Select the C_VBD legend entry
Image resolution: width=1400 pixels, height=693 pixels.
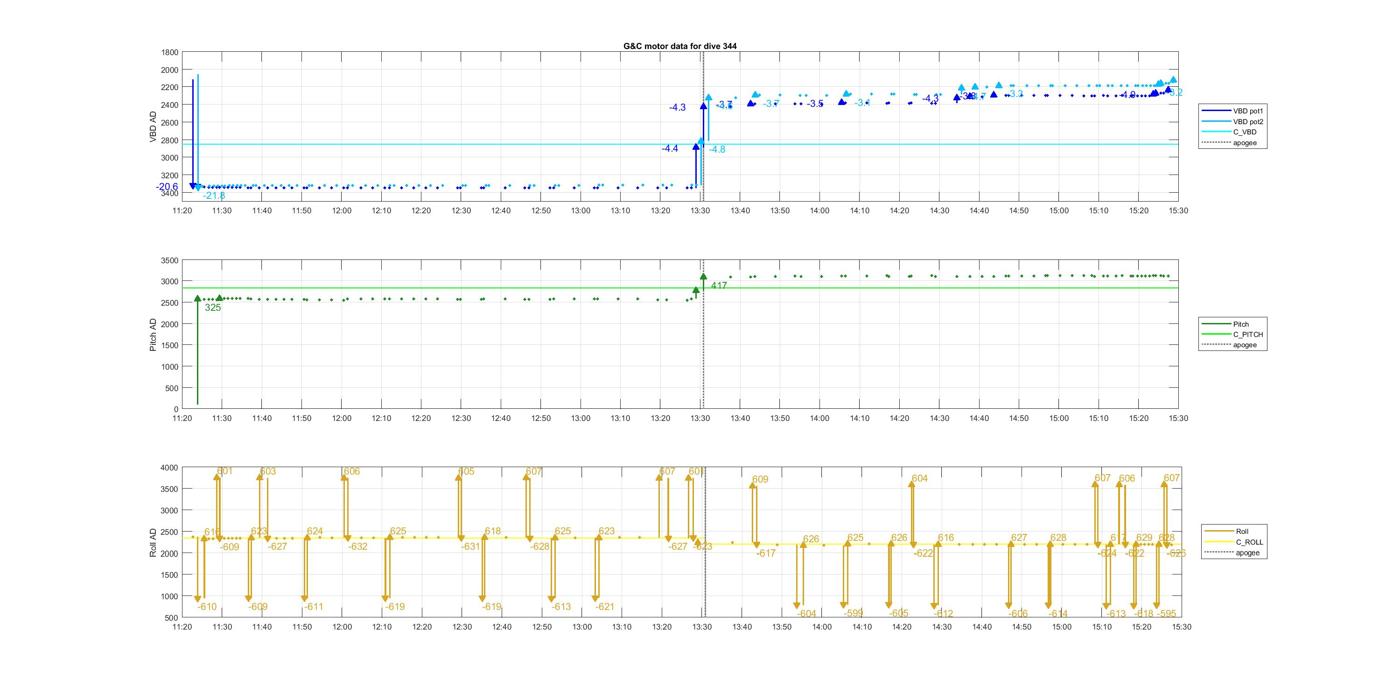[x=1231, y=132]
